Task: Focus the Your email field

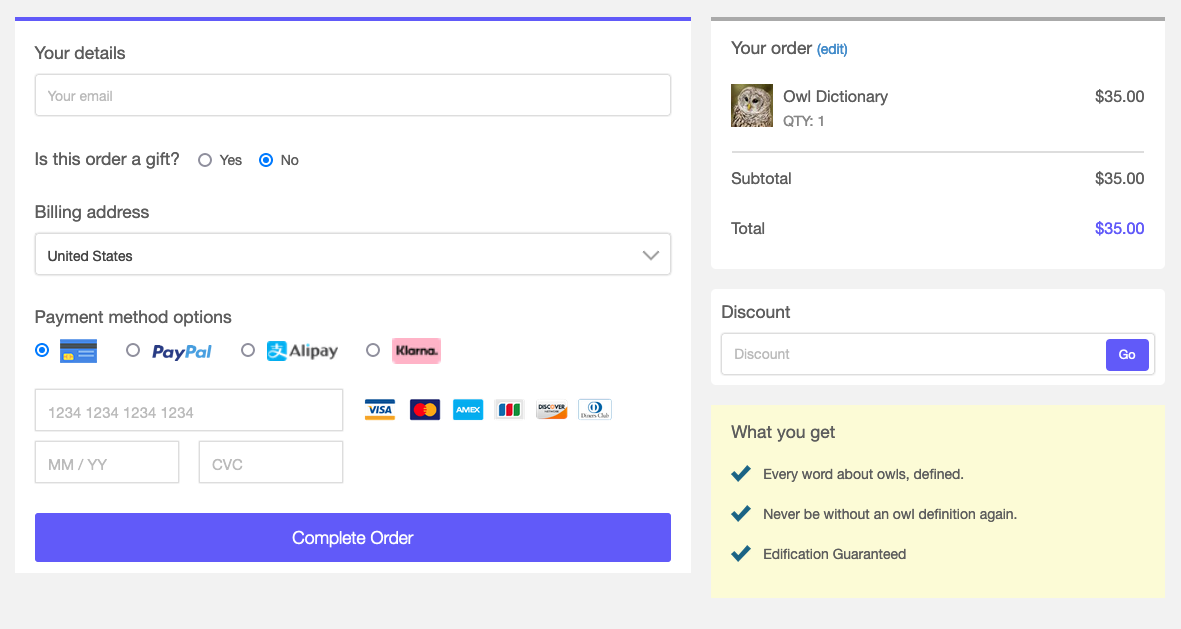Action: [352, 96]
